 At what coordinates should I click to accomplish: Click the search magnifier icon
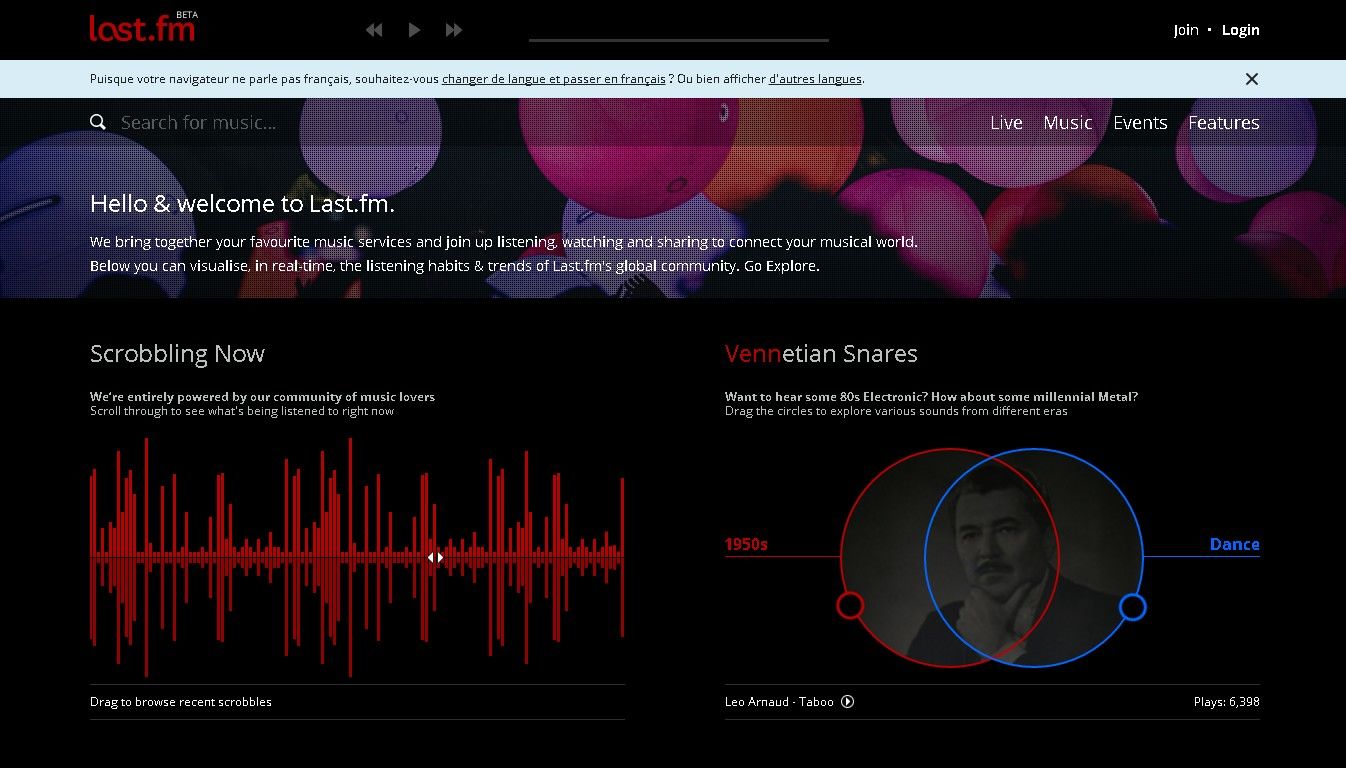coord(98,122)
